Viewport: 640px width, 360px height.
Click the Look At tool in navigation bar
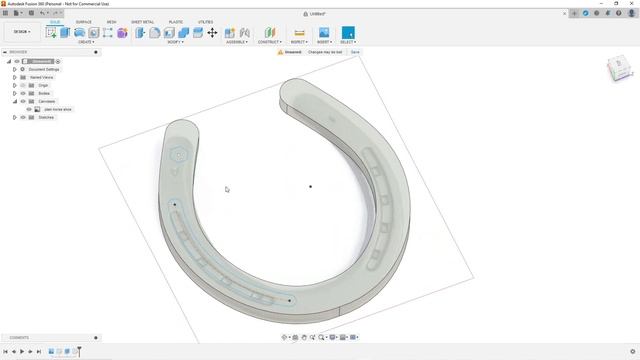[x=295, y=337]
